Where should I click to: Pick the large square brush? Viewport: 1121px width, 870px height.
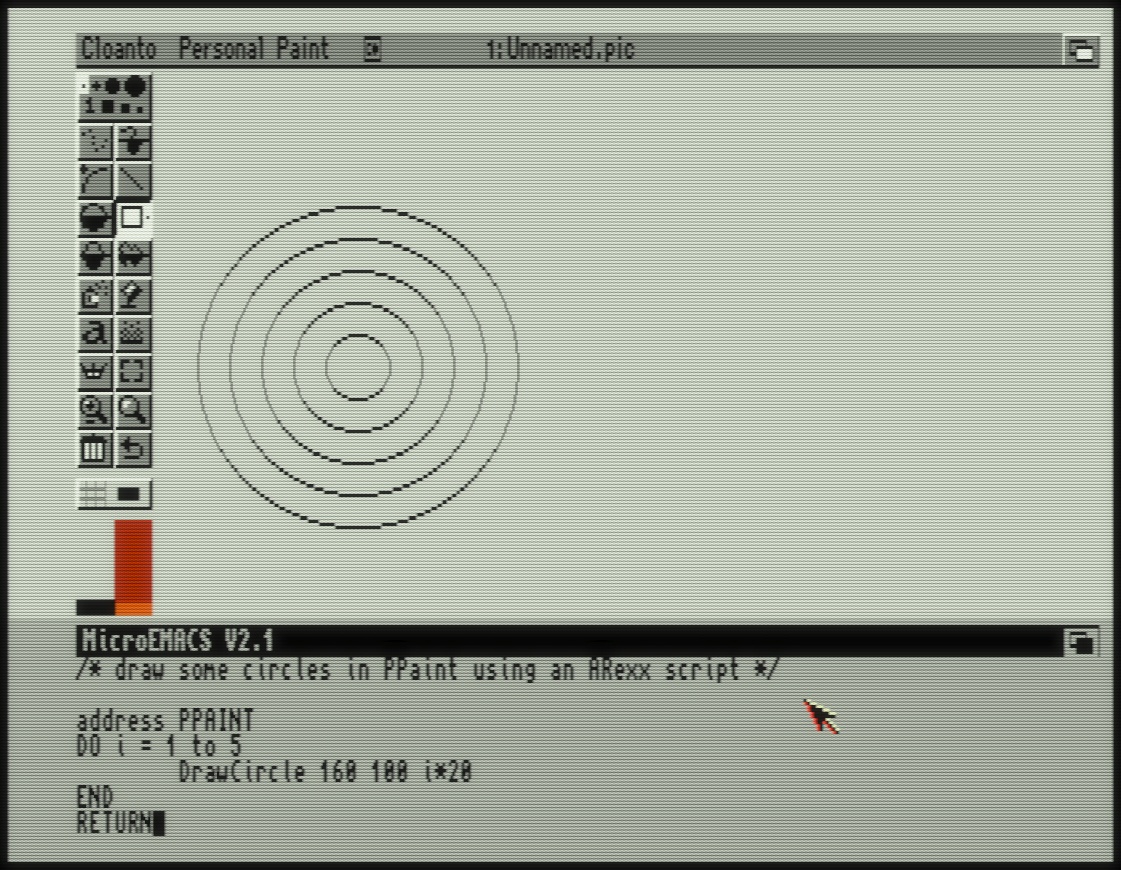107,107
